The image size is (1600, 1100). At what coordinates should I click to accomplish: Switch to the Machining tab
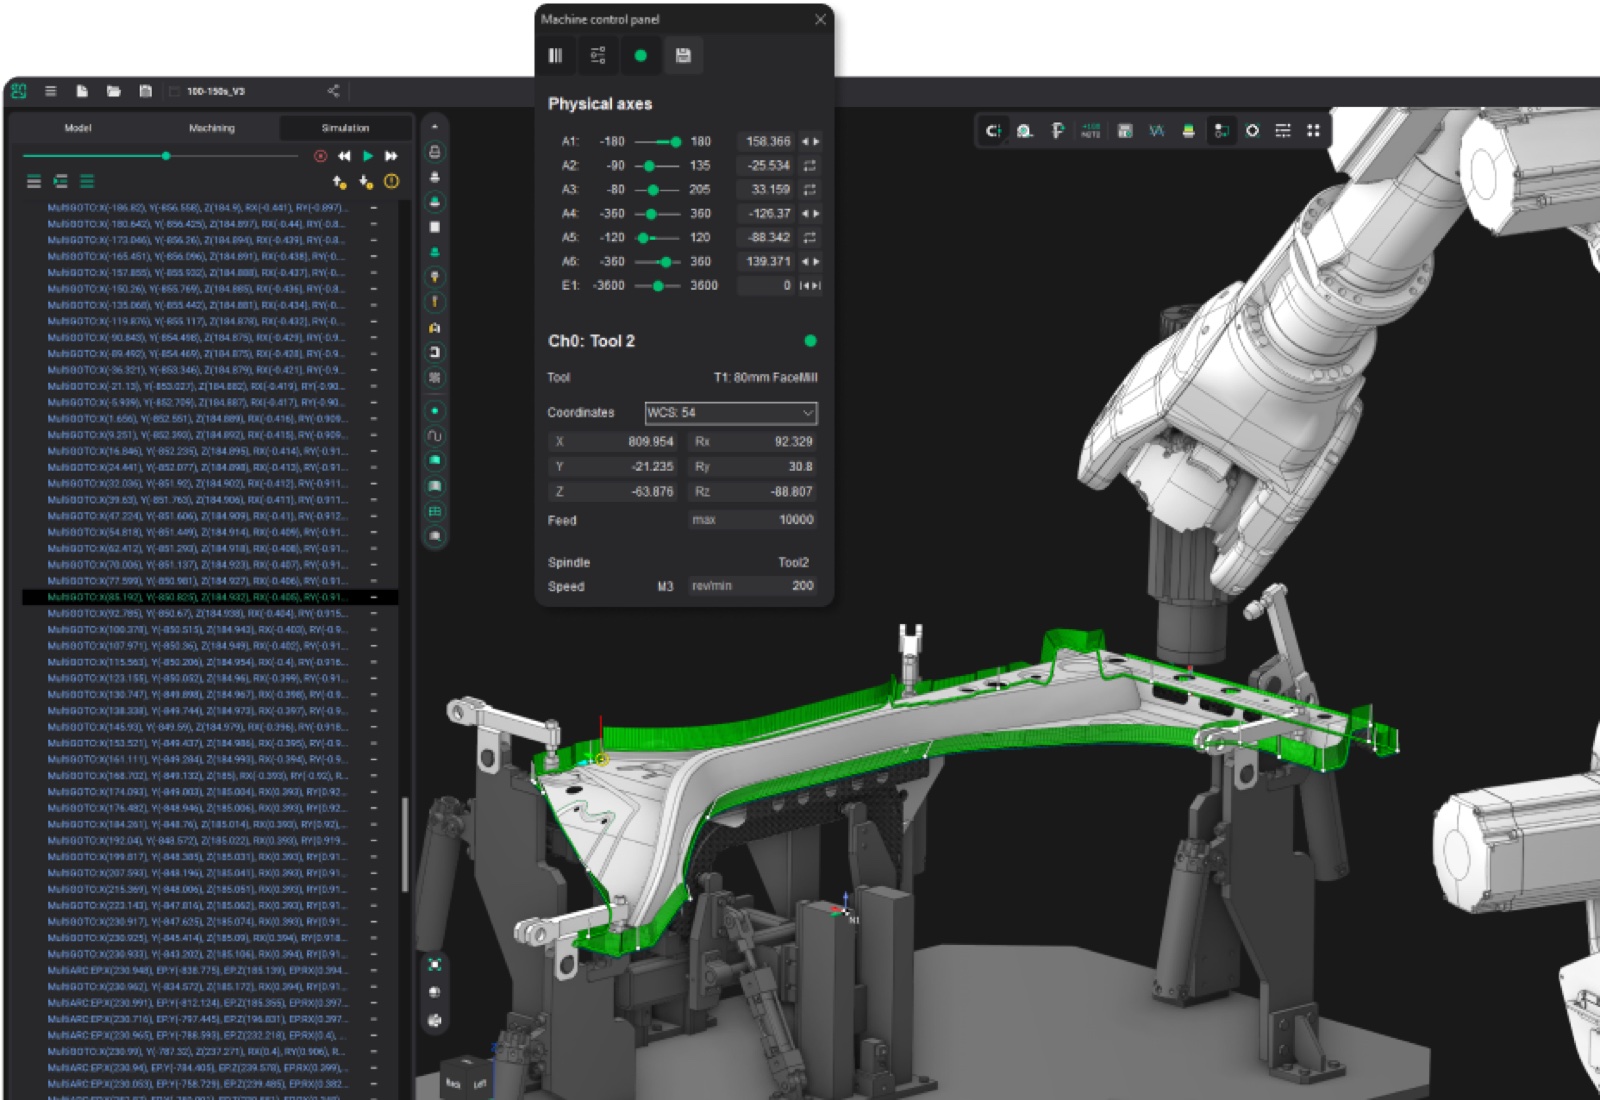[212, 128]
